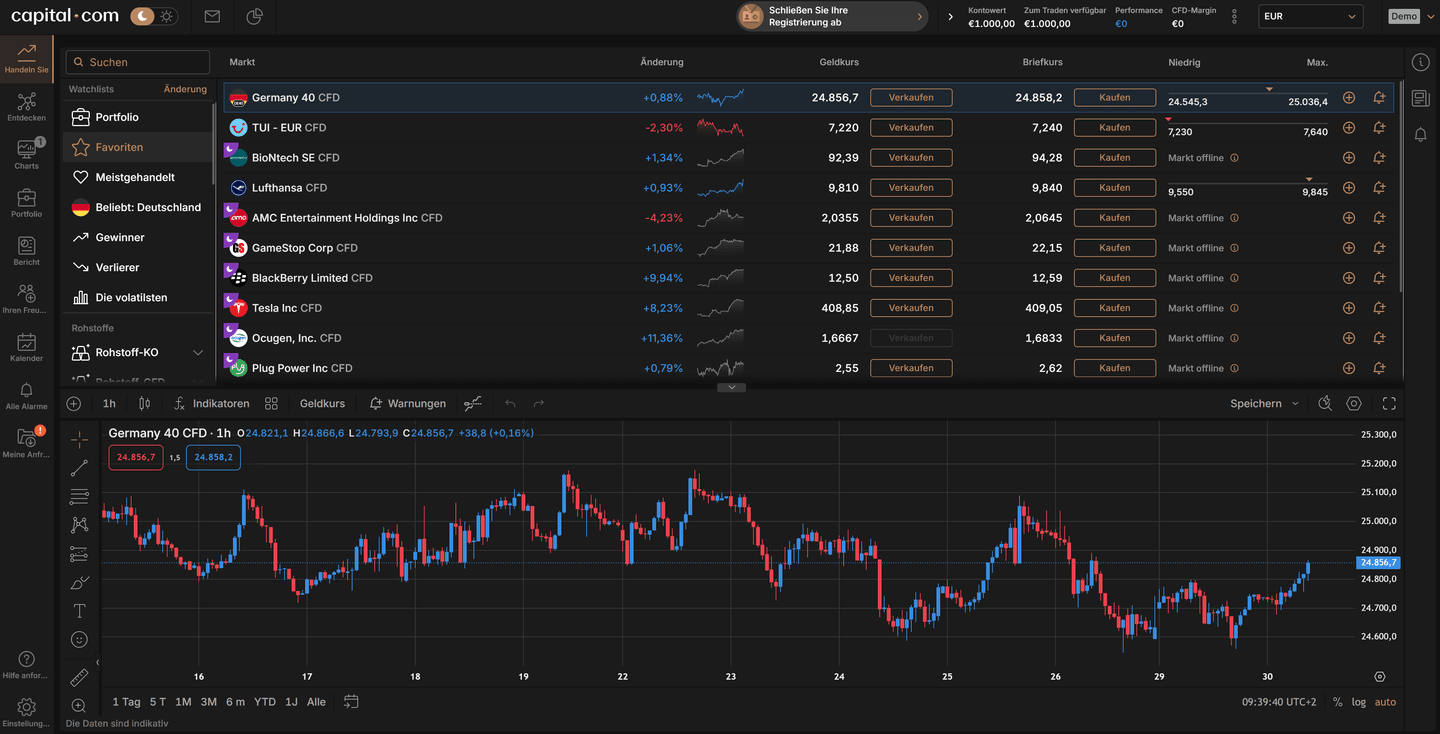Viewport: 1440px width, 734px height.
Task: Open chart quick search lightning icon
Action: click(x=1325, y=403)
